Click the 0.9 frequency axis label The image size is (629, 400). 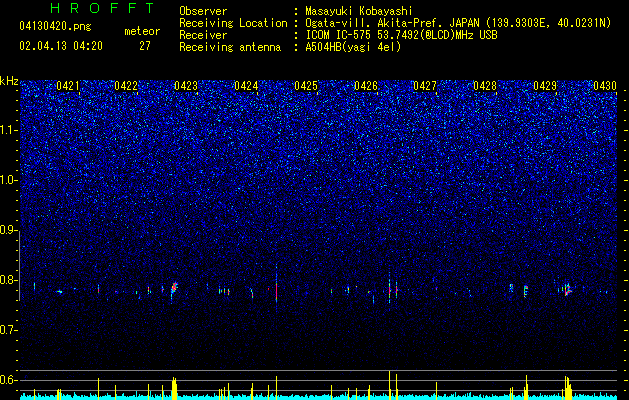tap(9, 230)
